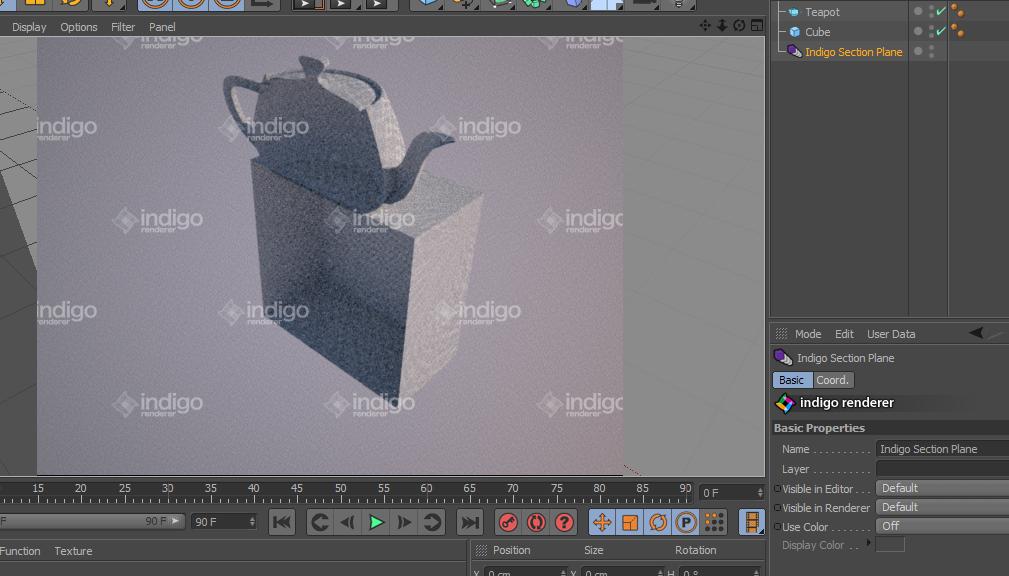Toggle rotation keyframe recording
The height and width of the screenshot is (576, 1009).
(x=658, y=522)
